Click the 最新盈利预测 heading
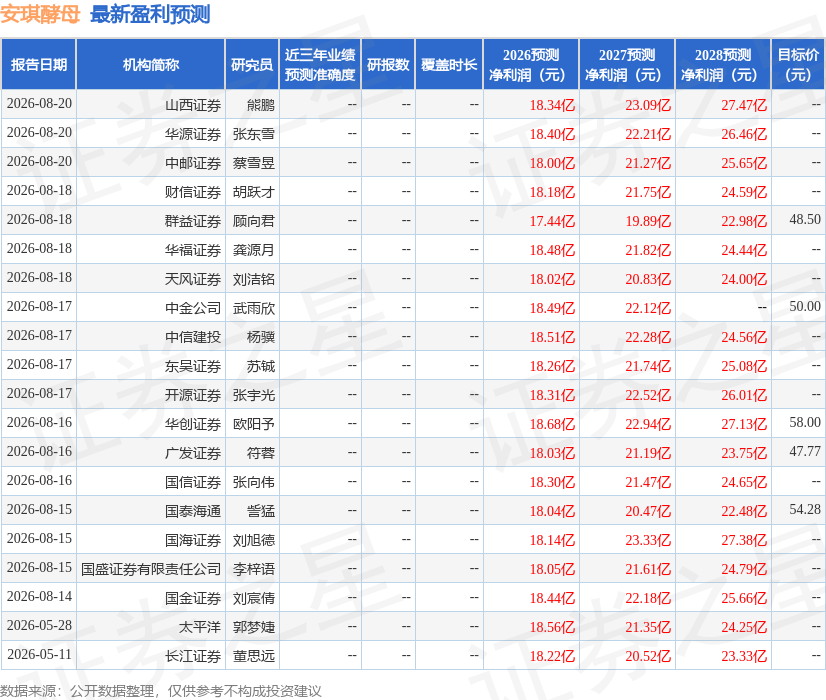Image resolution: width=826 pixels, height=700 pixels. 150,14
